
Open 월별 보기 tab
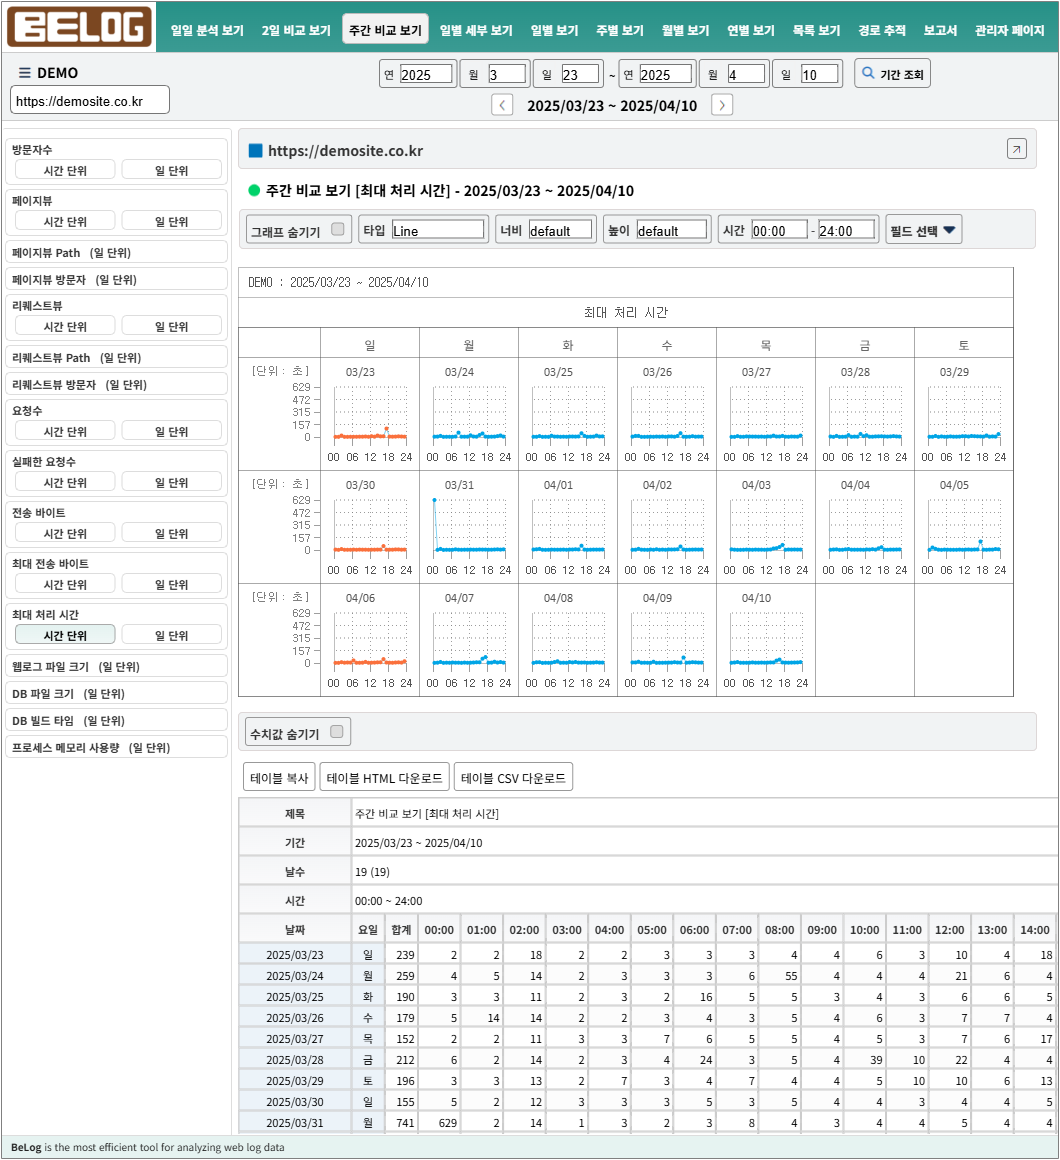tap(685, 30)
